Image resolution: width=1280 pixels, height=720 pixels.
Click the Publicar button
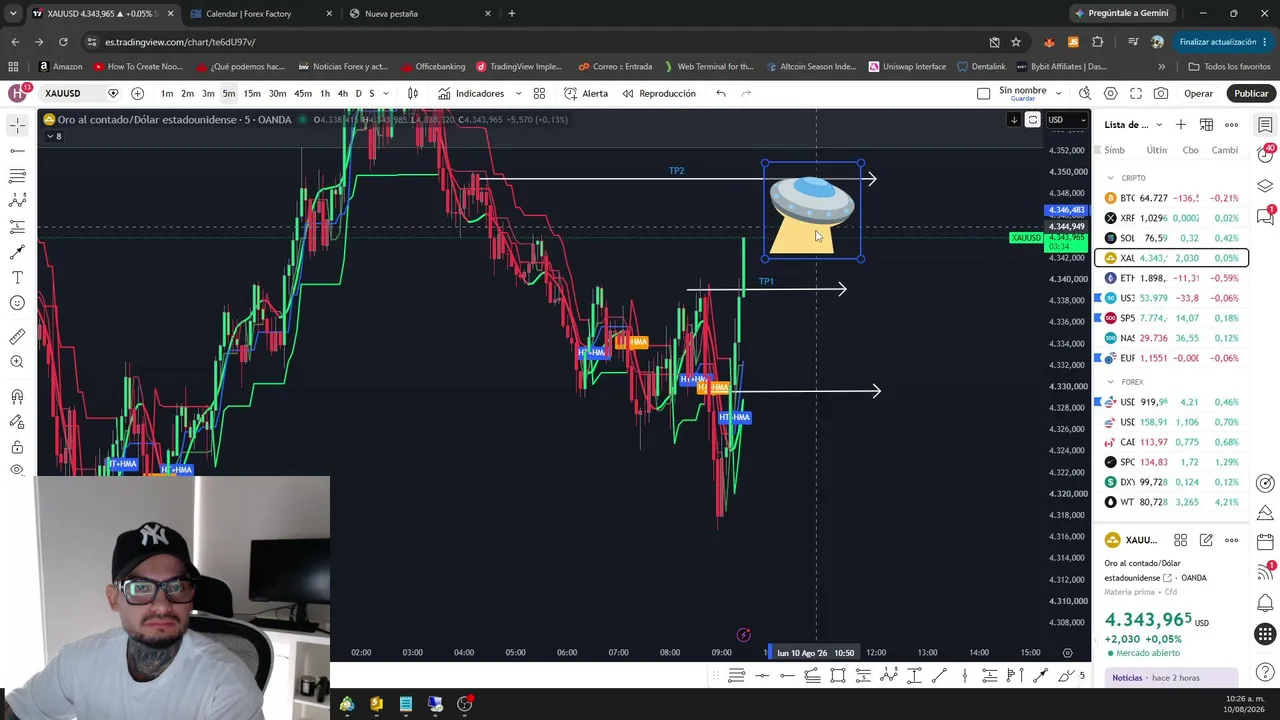click(x=1250, y=93)
